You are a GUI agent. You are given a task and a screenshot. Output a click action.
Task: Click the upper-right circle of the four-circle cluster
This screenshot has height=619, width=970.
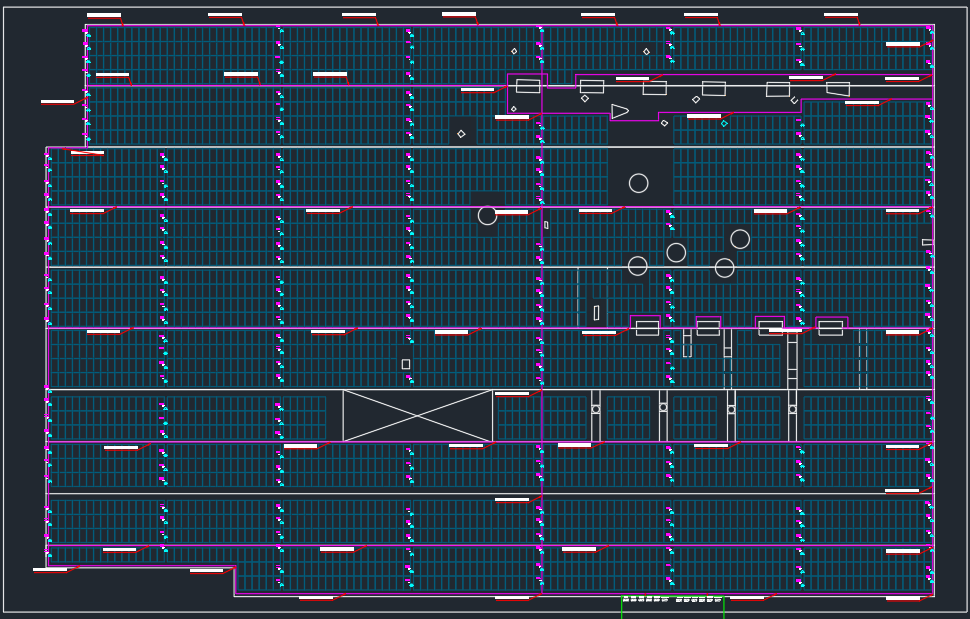click(x=740, y=239)
